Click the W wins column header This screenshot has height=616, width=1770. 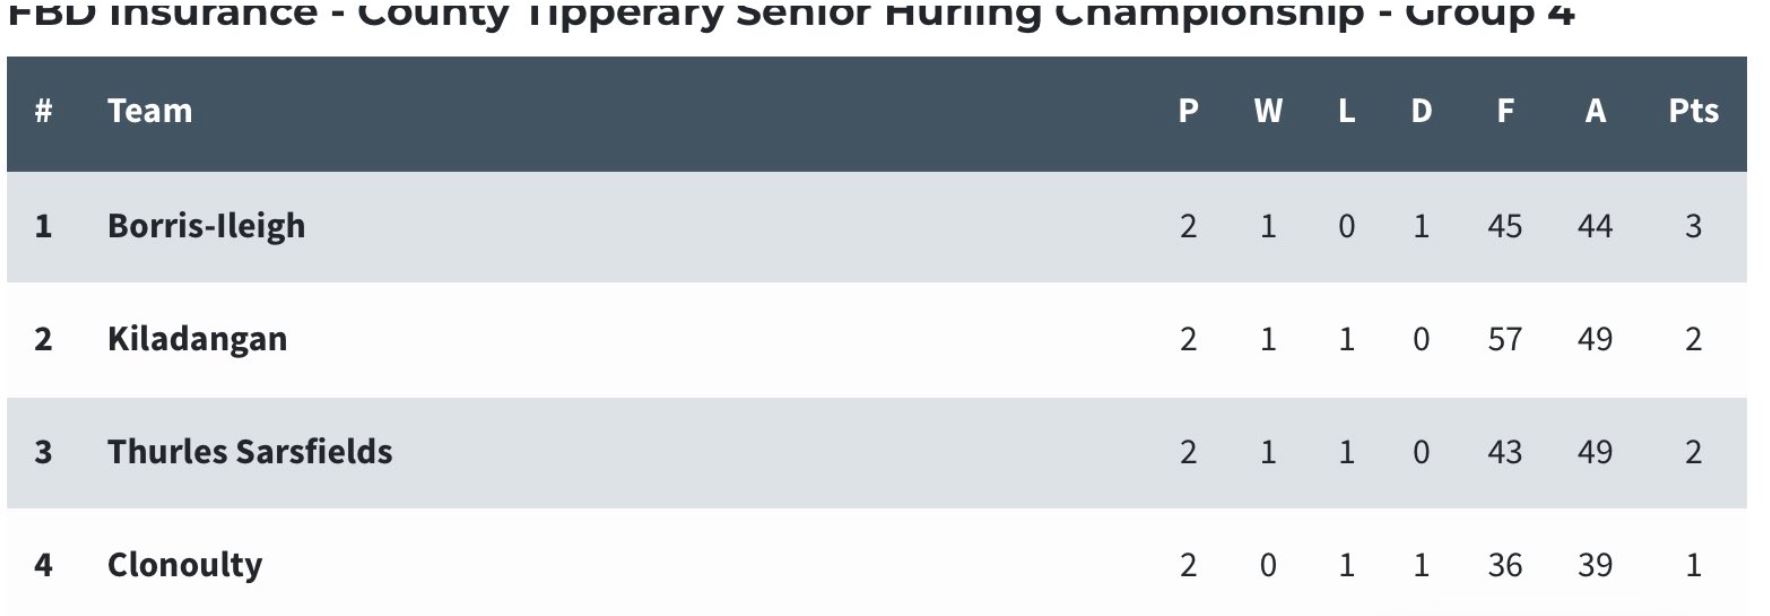point(1268,111)
